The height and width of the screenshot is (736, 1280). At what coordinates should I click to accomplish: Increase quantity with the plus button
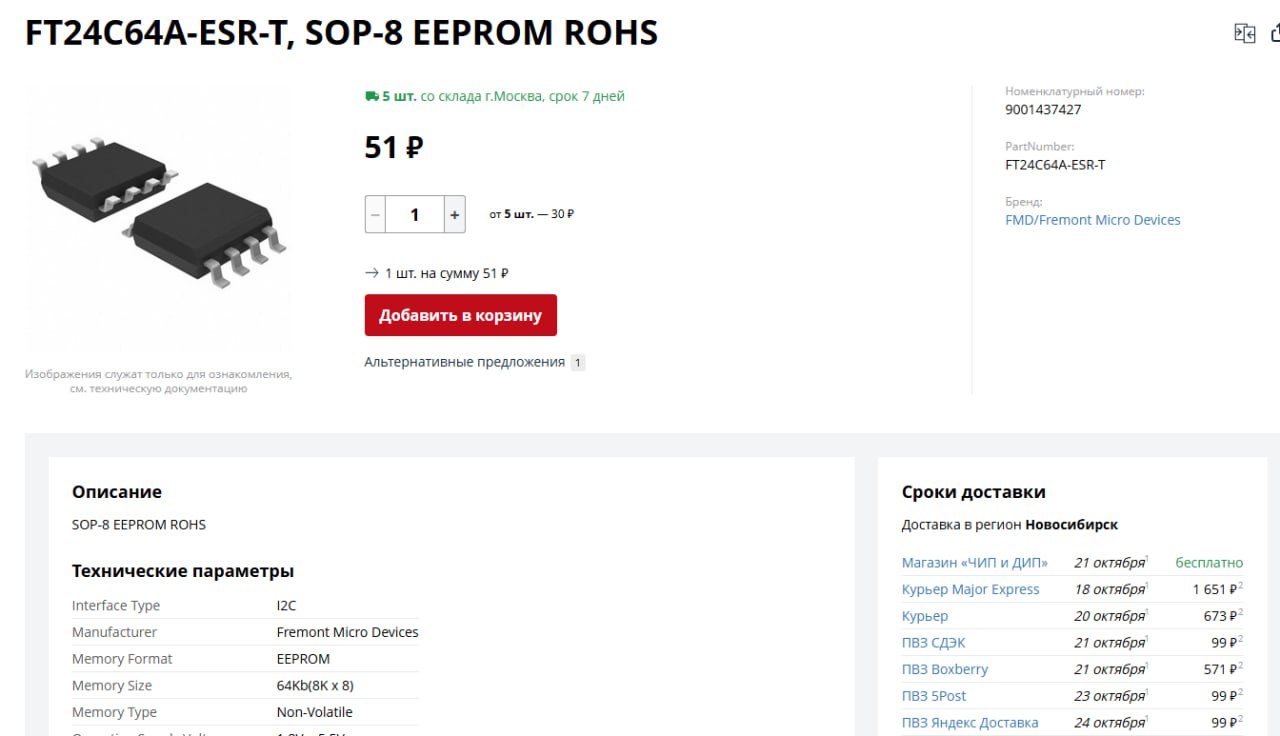[455, 215]
